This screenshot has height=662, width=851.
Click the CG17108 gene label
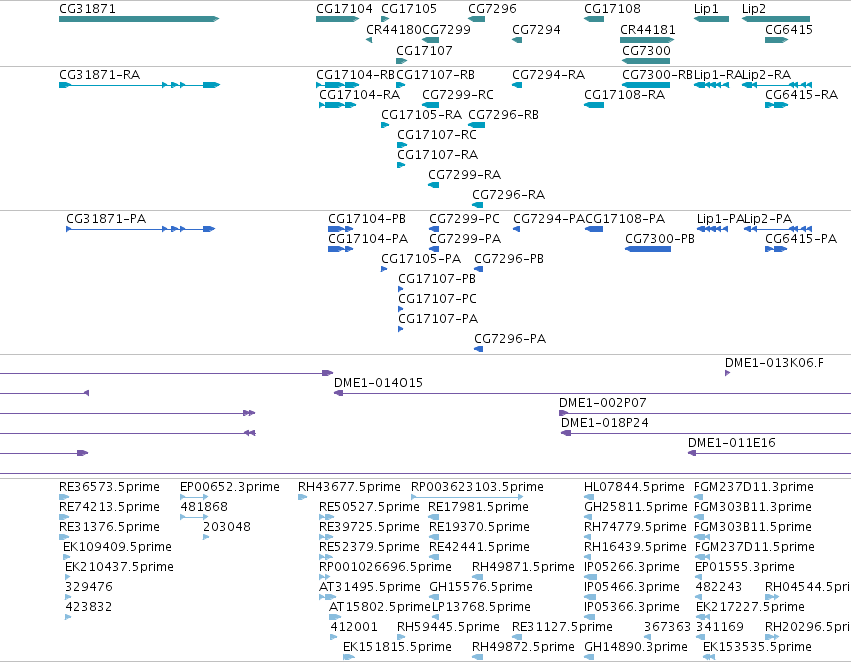click(612, 9)
